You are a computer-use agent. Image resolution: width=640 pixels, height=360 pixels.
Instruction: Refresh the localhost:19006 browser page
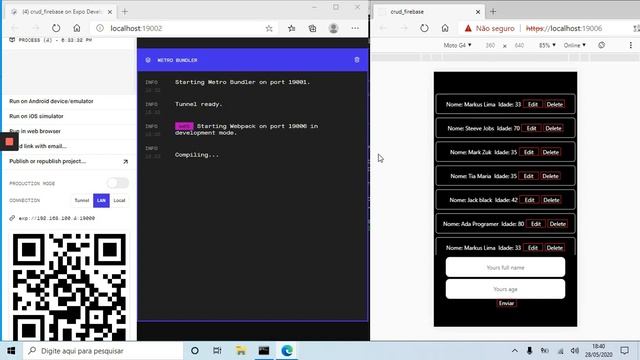point(424,28)
